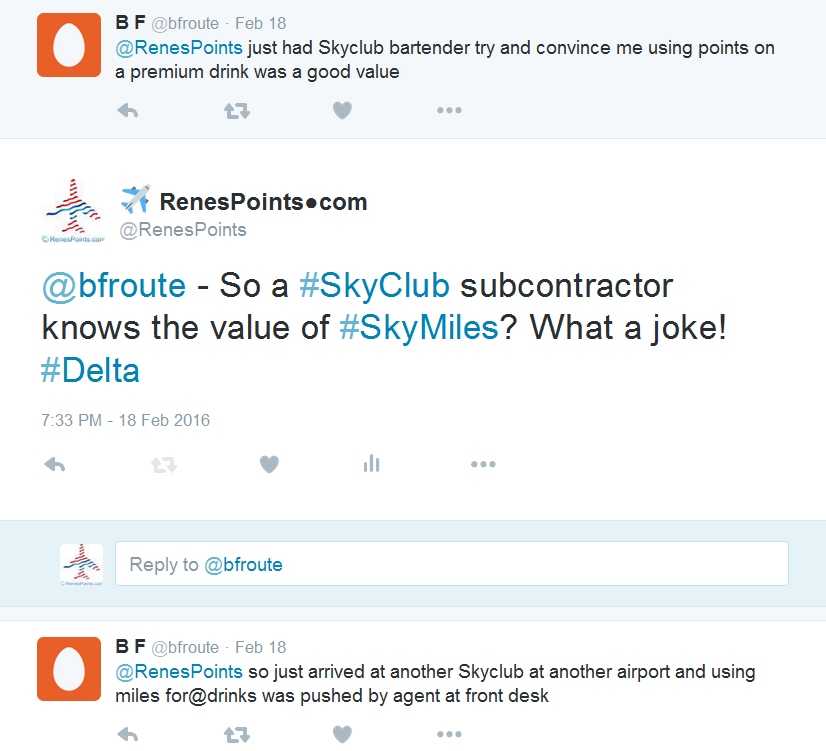826x751 pixels.
Task: Click the #SkyClub hashtag link
Action: pos(373,286)
